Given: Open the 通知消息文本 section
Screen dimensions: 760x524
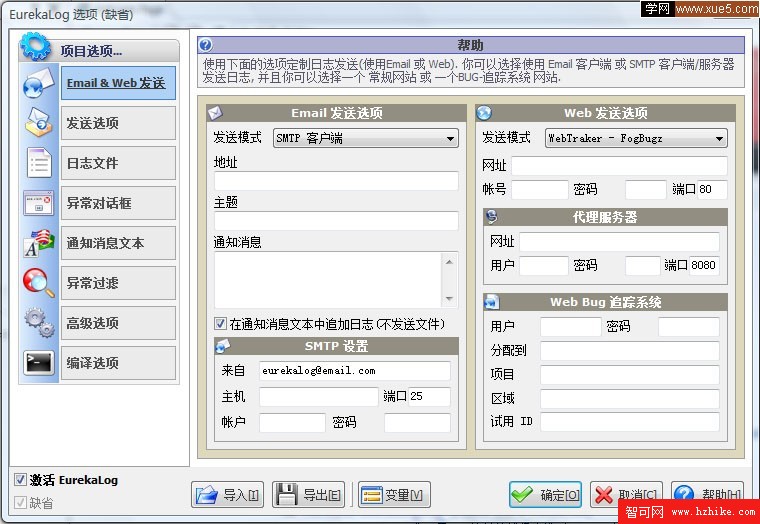Looking at the screenshot, I should (x=118, y=243).
